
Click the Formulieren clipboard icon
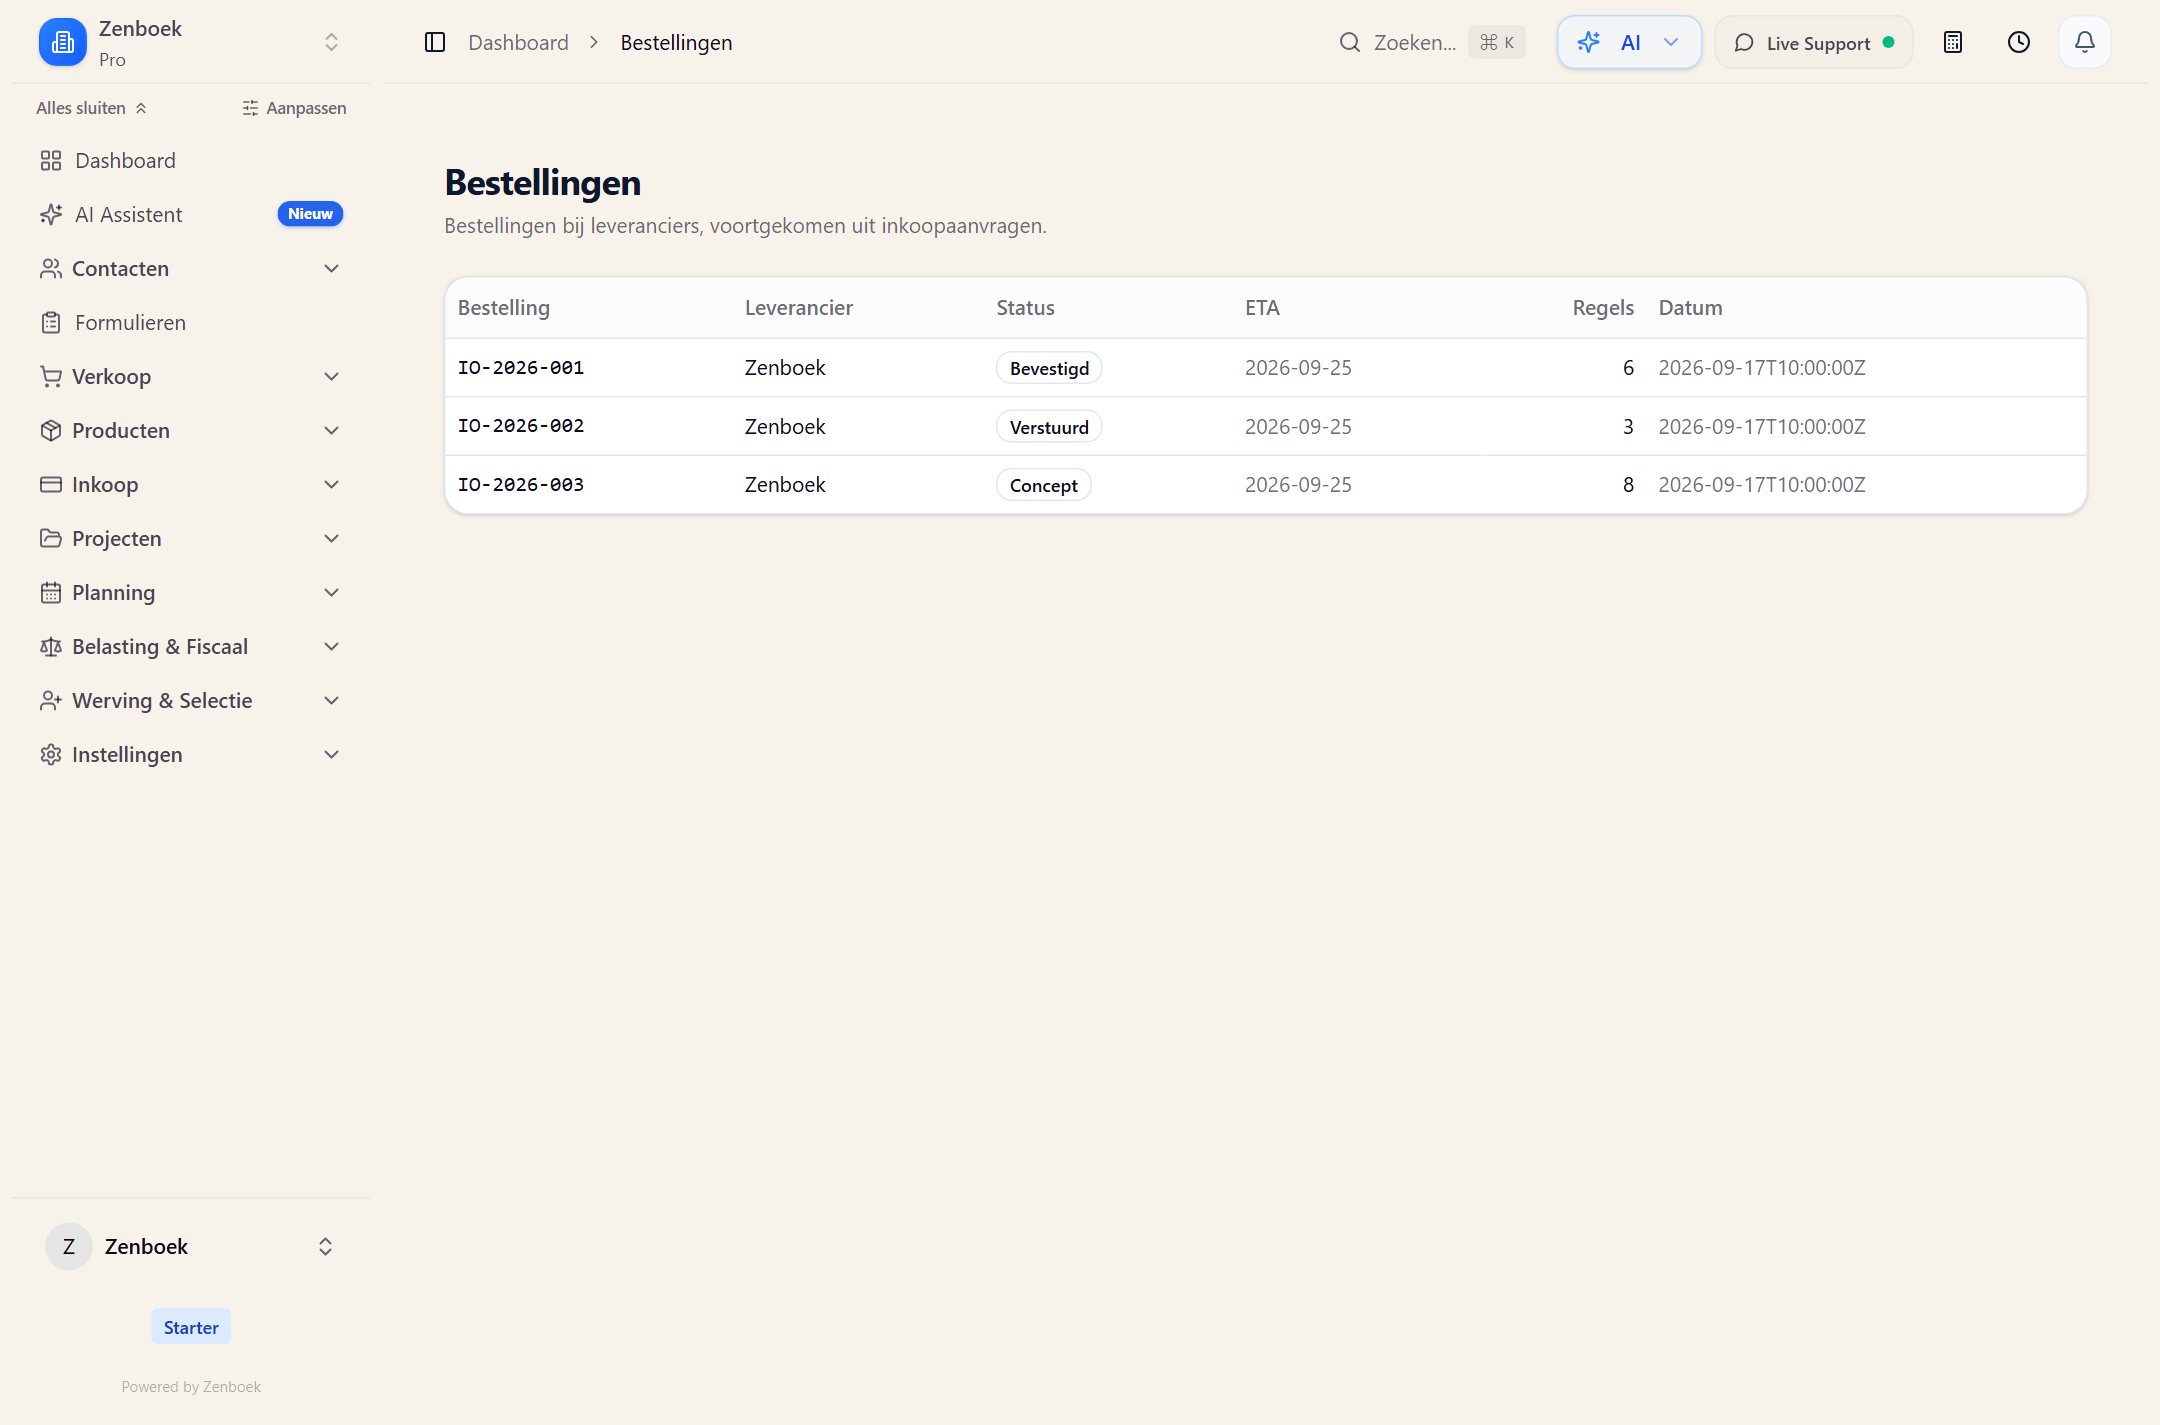coord(51,322)
